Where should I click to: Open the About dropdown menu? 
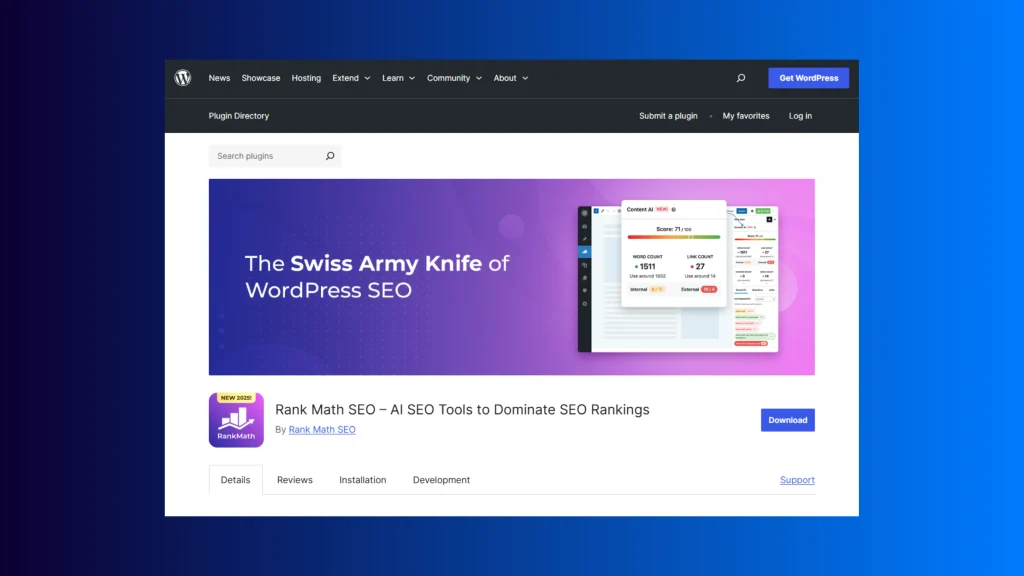(x=510, y=78)
